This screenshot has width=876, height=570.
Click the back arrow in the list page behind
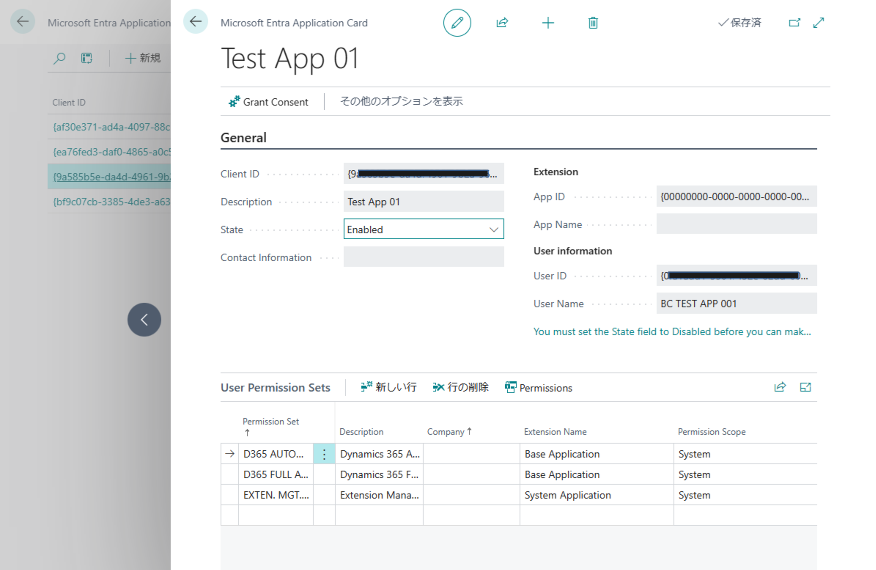click(22, 22)
